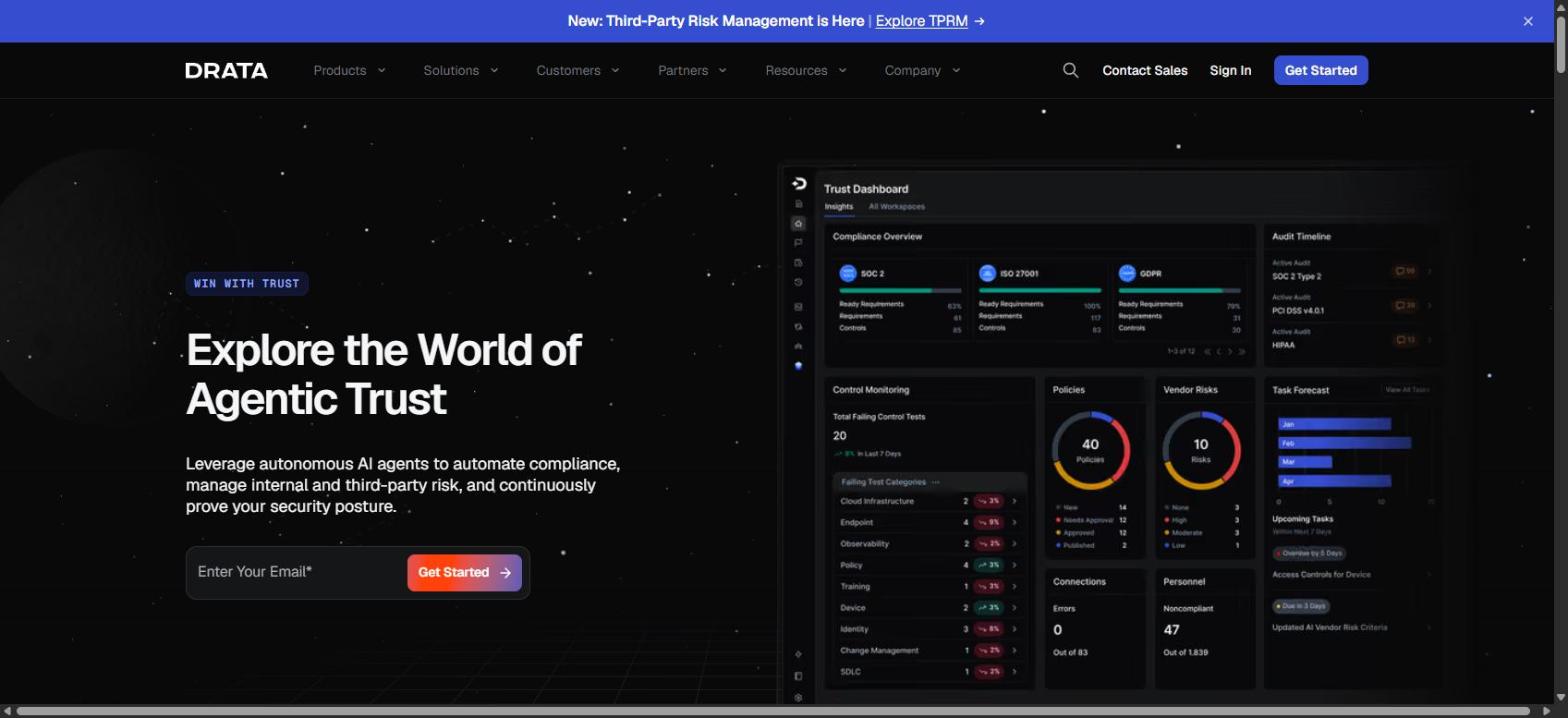Image resolution: width=1568 pixels, height=718 pixels.
Task: Click the blue Get Started button in the header
Action: tap(1321, 70)
